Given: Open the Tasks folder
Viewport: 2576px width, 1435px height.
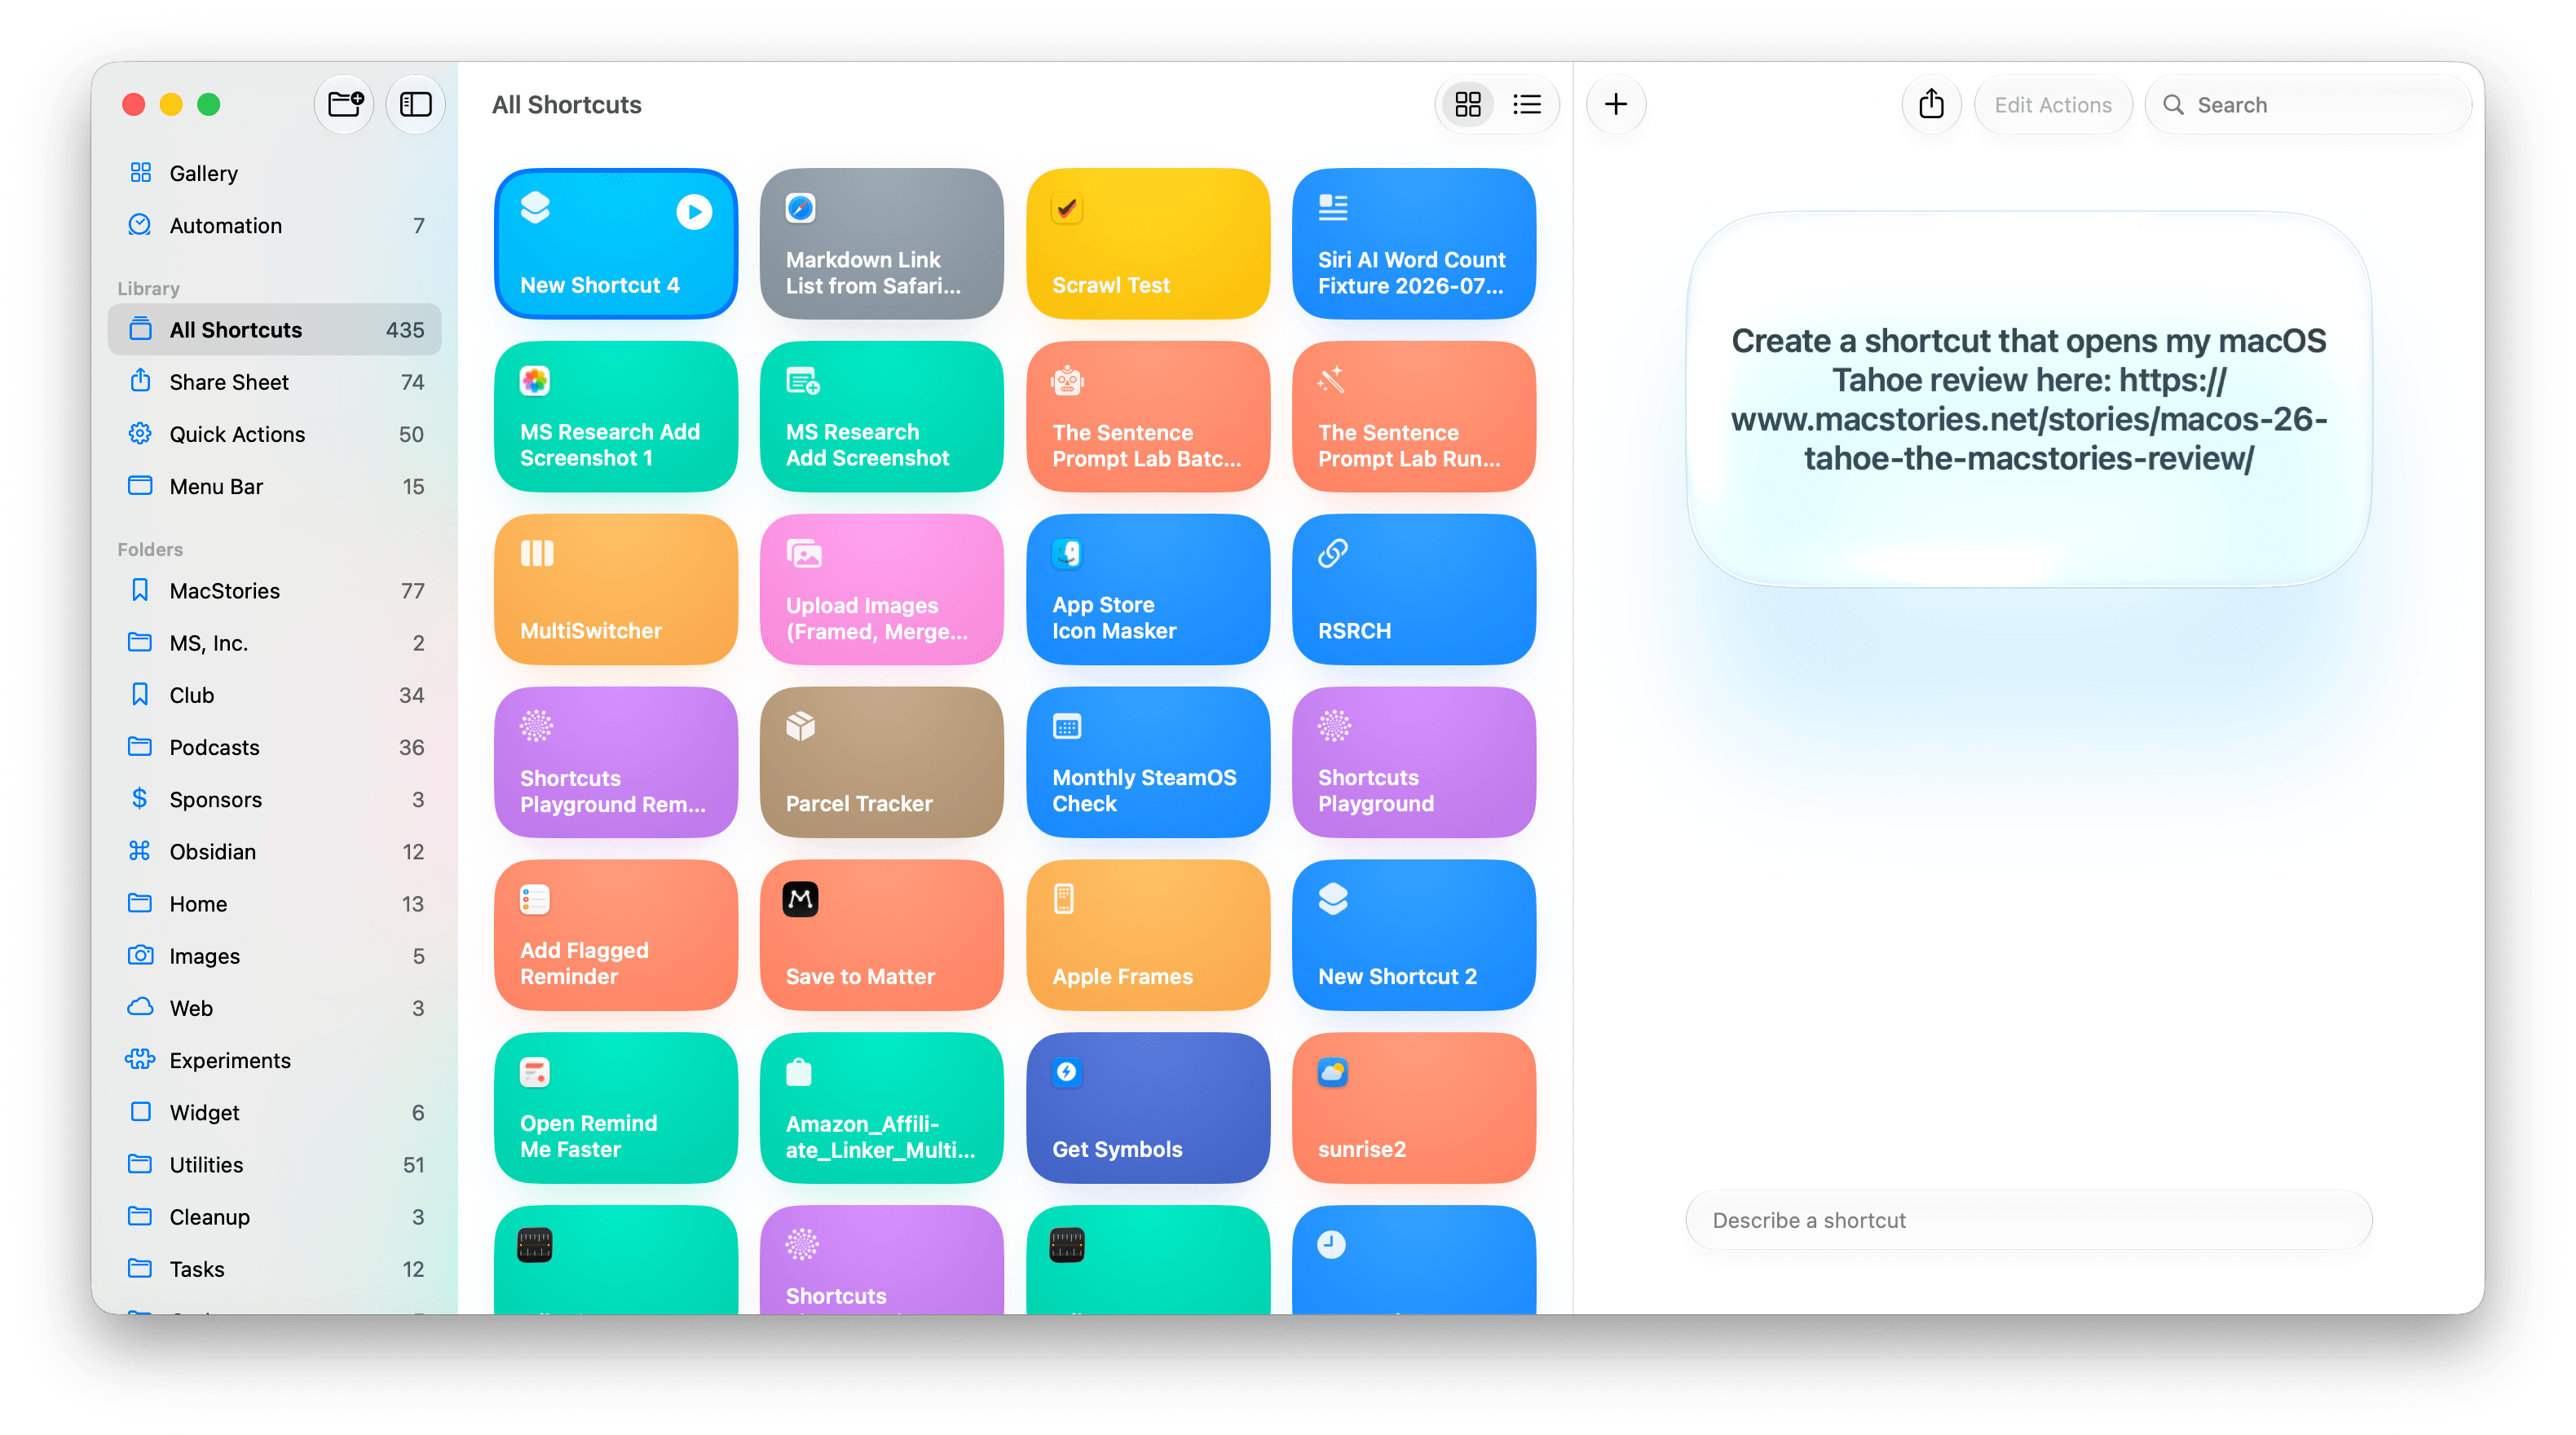Looking at the screenshot, I should tap(274, 1268).
